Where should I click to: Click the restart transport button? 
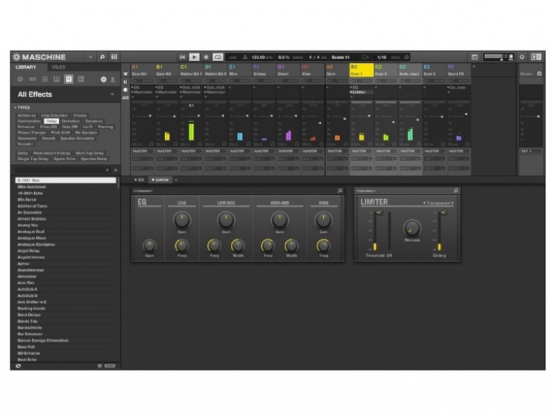click(x=182, y=57)
